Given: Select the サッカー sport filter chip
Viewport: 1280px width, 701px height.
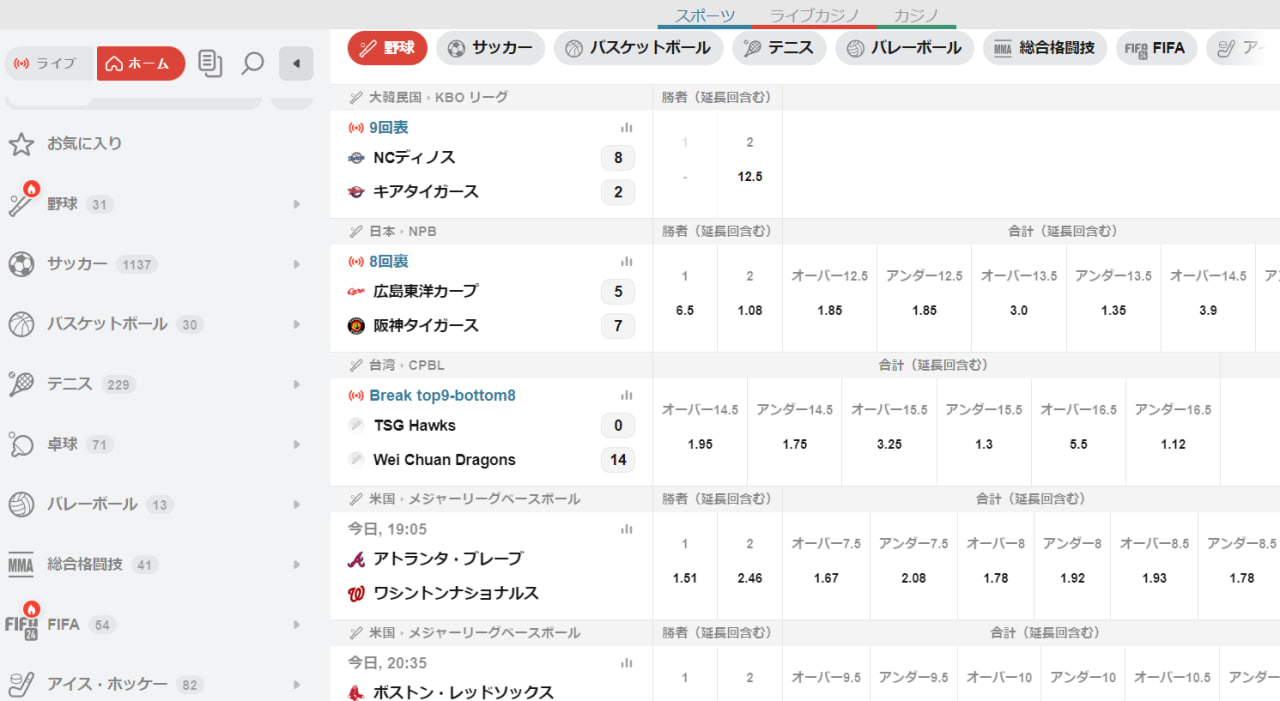Looking at the screenshot, I should (x=490, y=47).
